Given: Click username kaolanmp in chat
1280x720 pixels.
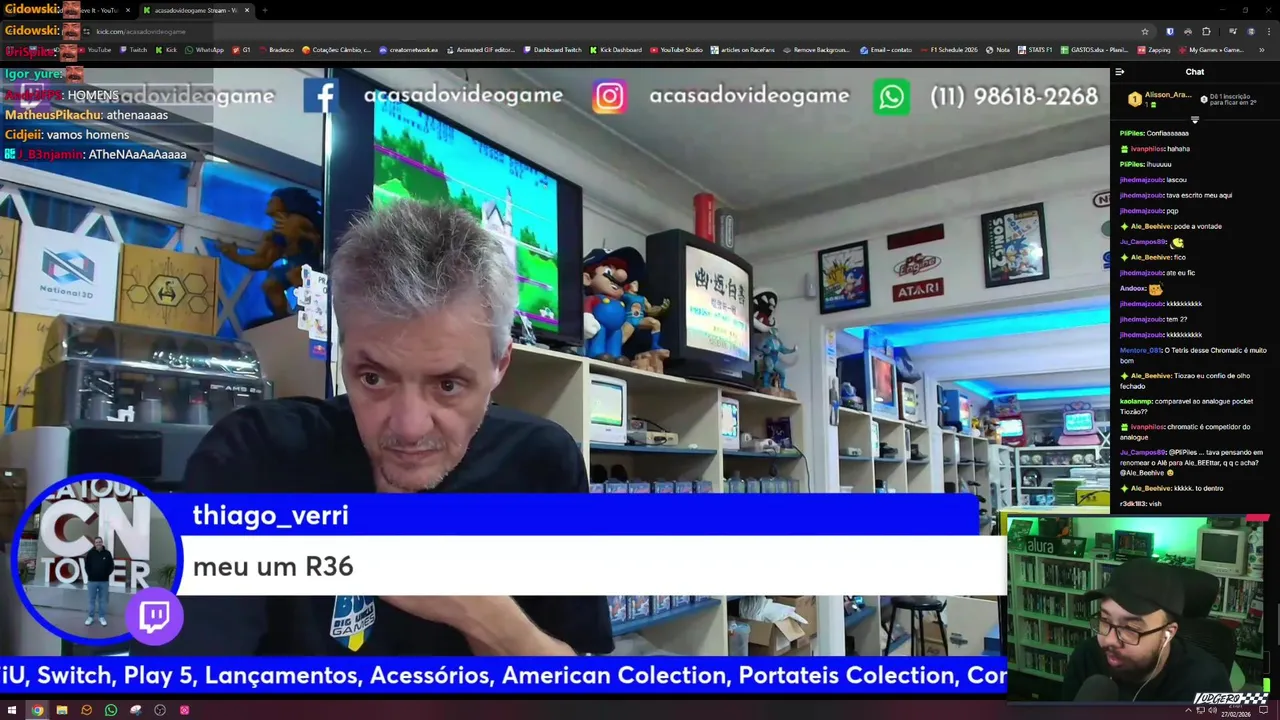Looking at the screenshot, I should click(1136, 401).
